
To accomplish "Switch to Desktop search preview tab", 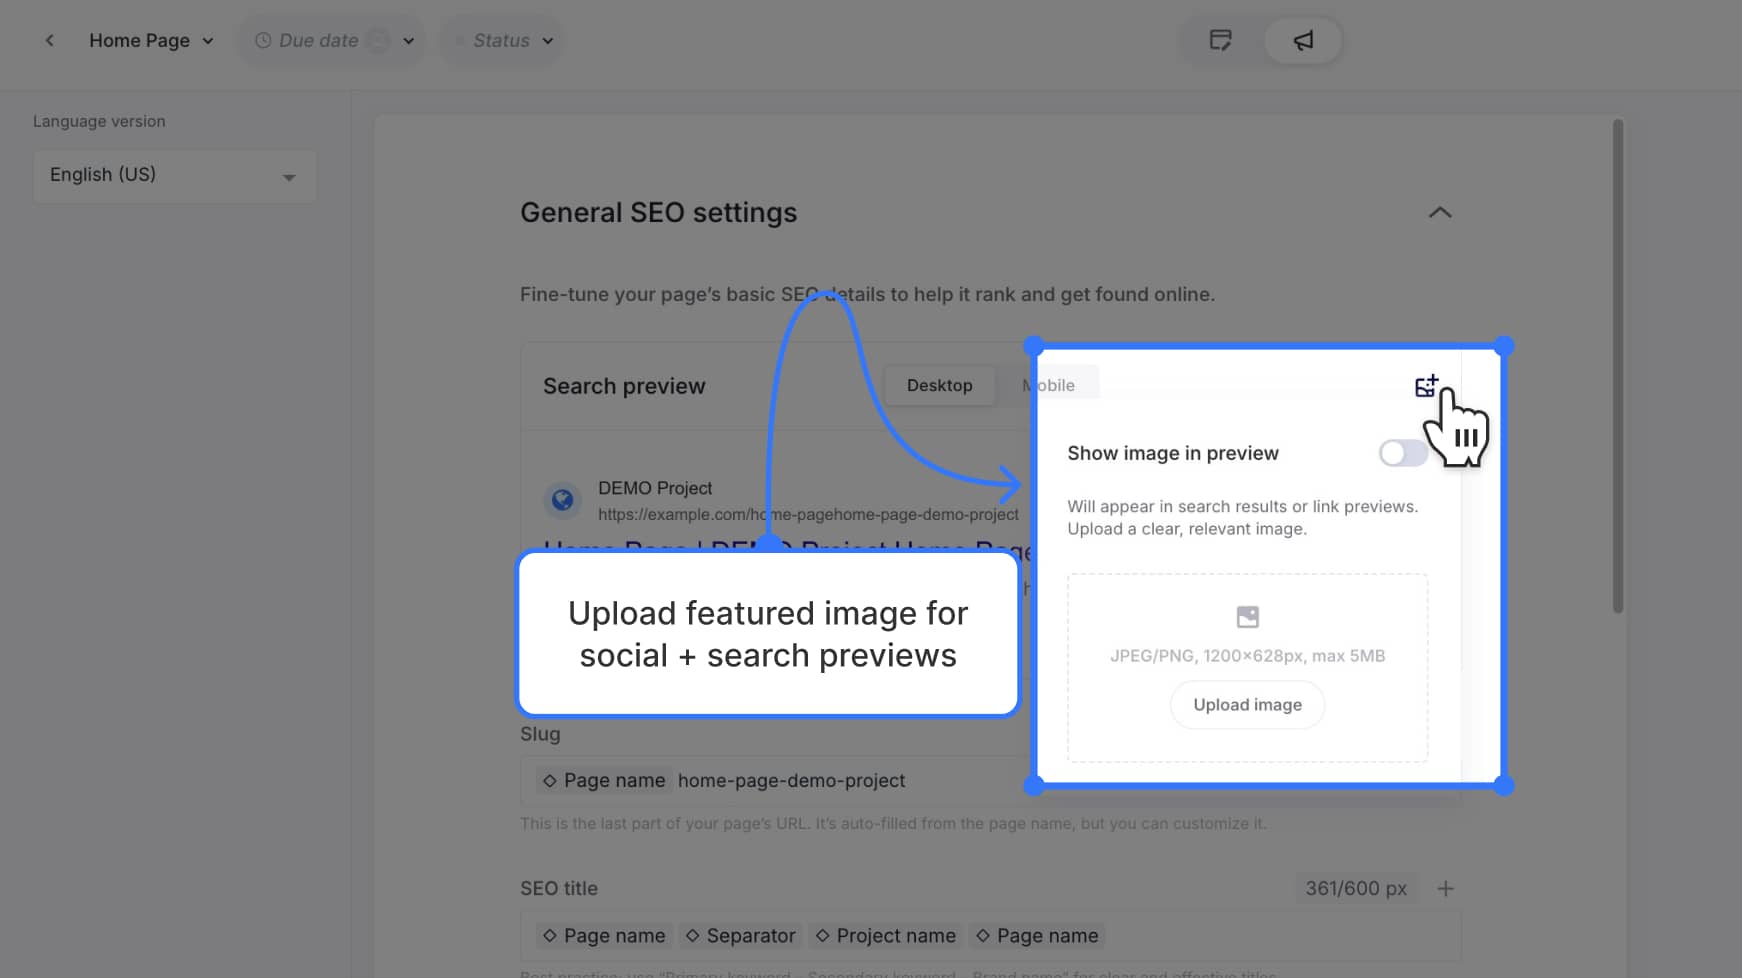I will [939, 386].
